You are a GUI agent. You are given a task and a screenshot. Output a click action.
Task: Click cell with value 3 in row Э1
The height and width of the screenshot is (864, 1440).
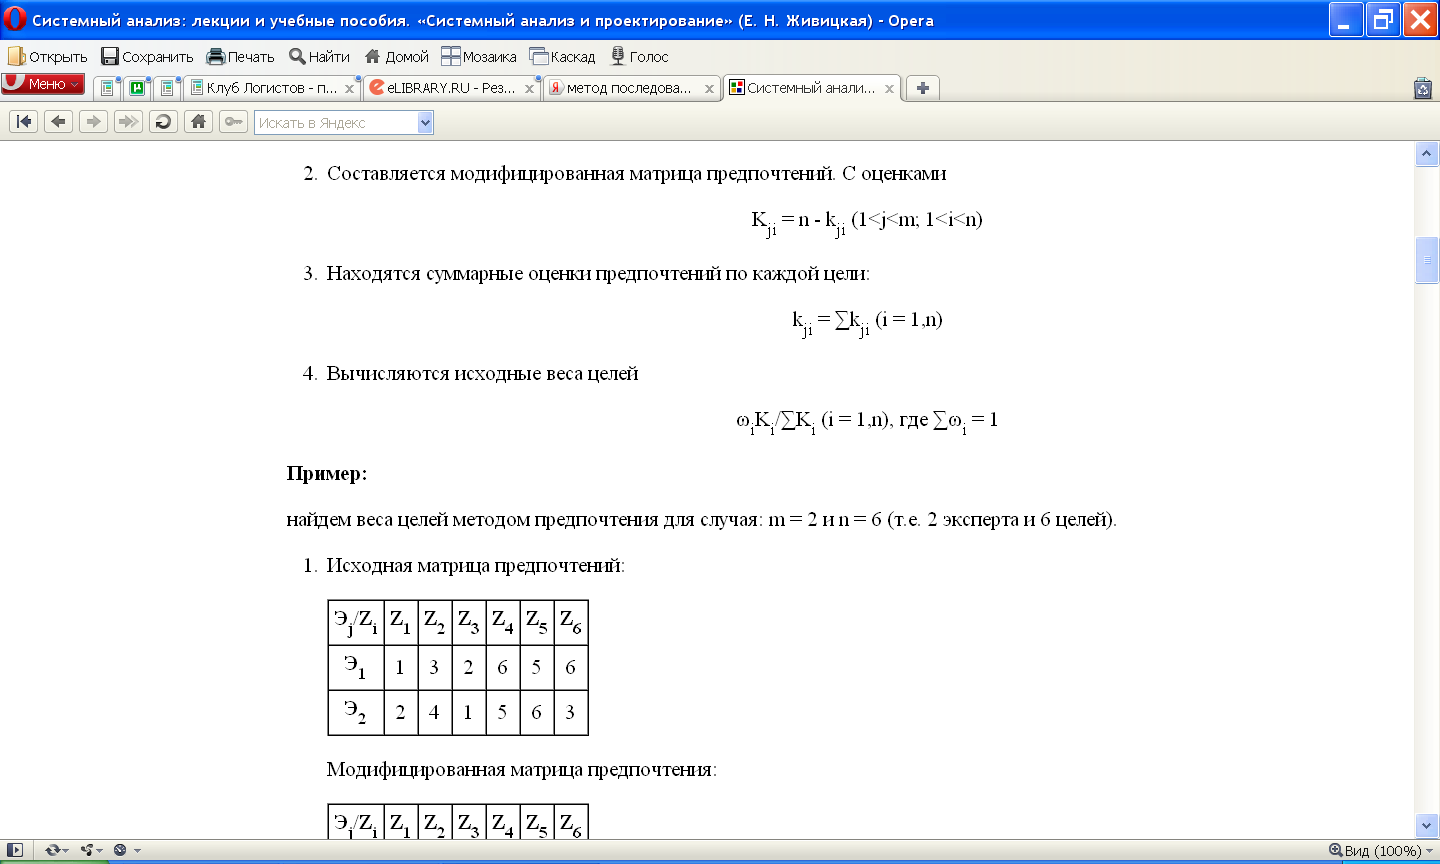(434, 667)
